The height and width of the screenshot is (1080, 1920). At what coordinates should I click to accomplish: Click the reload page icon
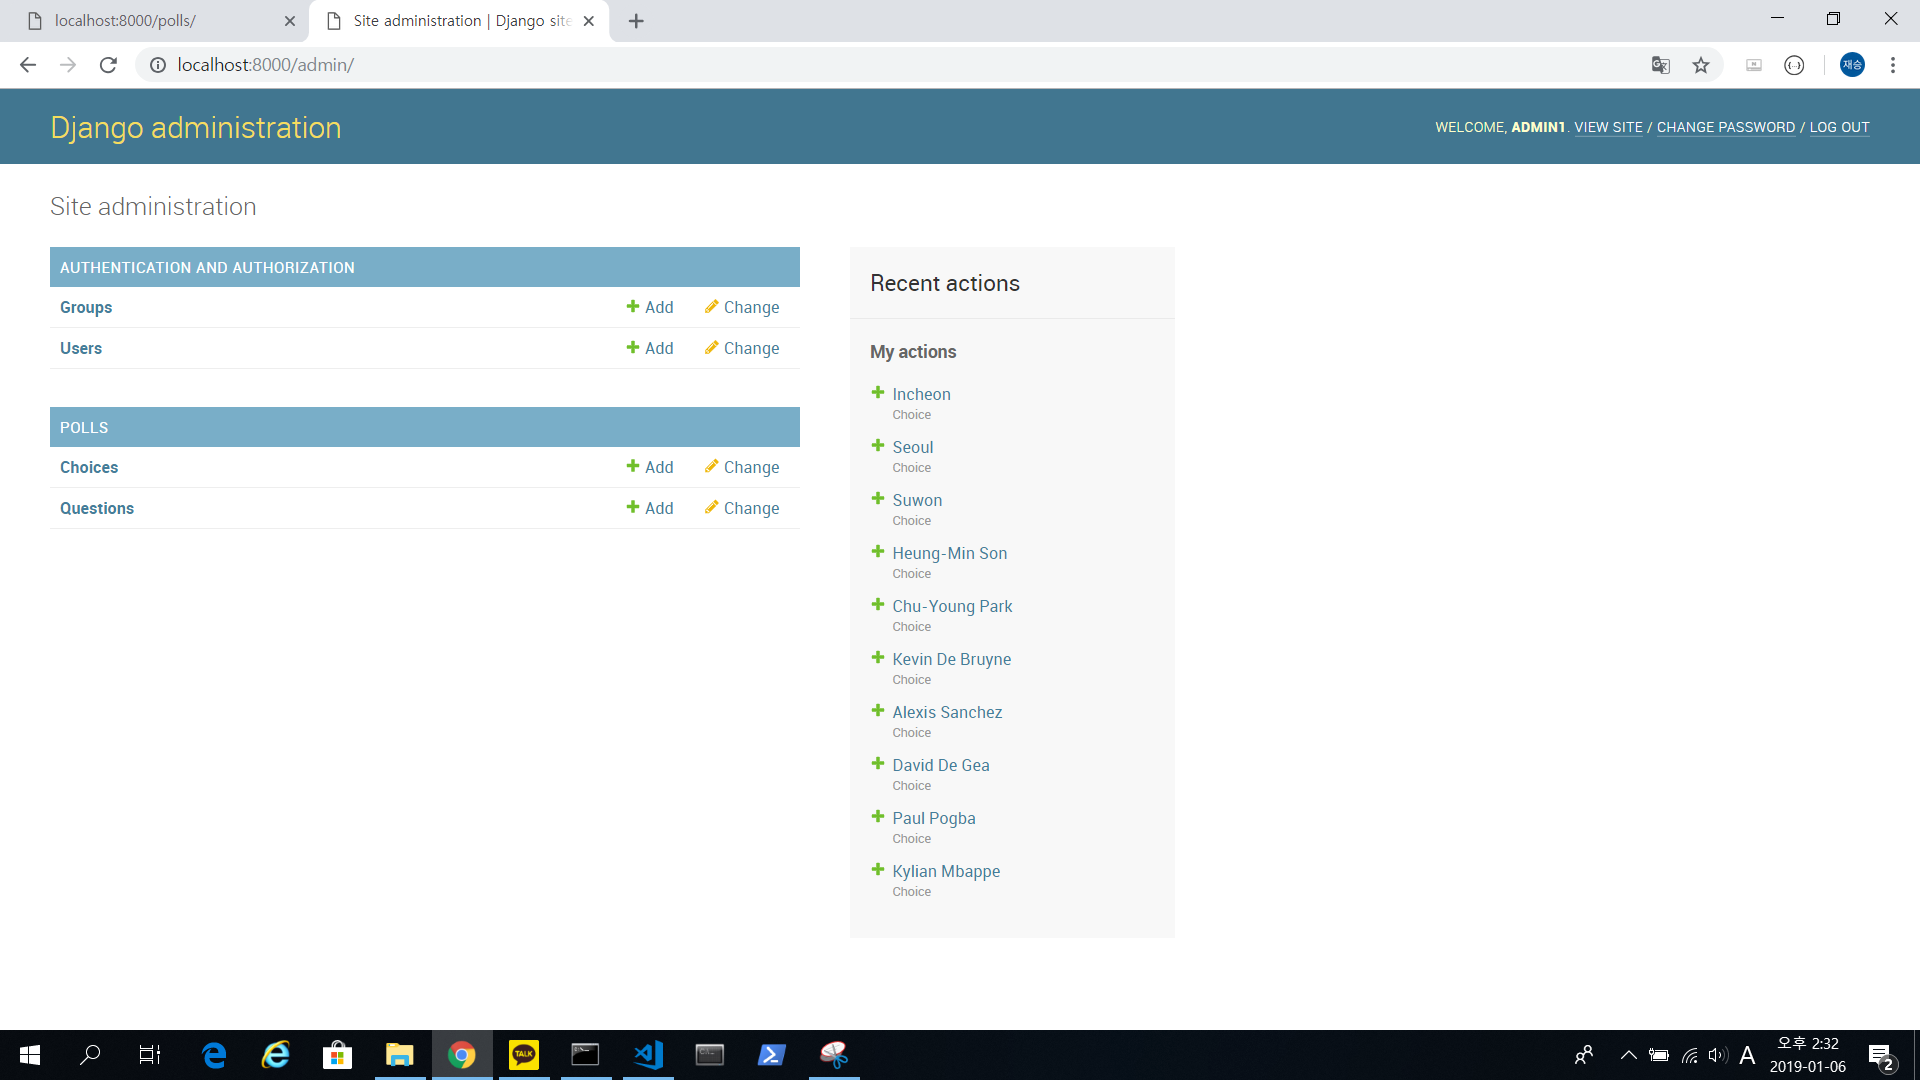108,65
